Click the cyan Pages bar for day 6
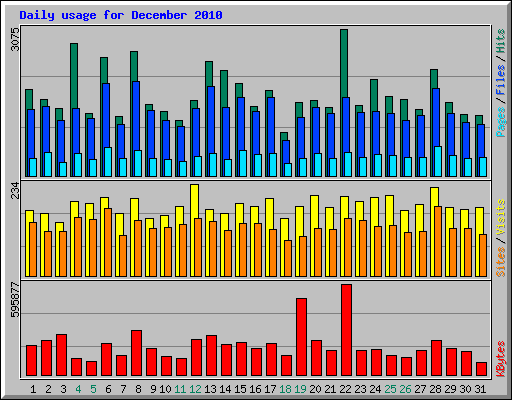Viewport: 512px width, 400px height. pyautogui.click(x=108, y=162)
